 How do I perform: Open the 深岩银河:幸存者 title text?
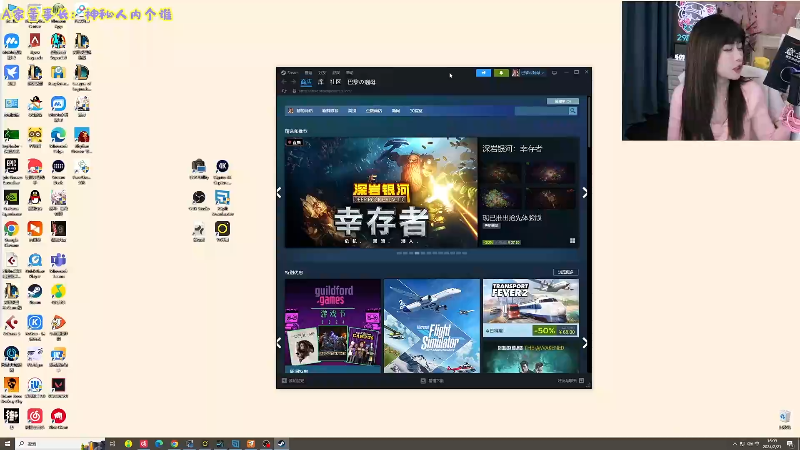click(512, 148)
